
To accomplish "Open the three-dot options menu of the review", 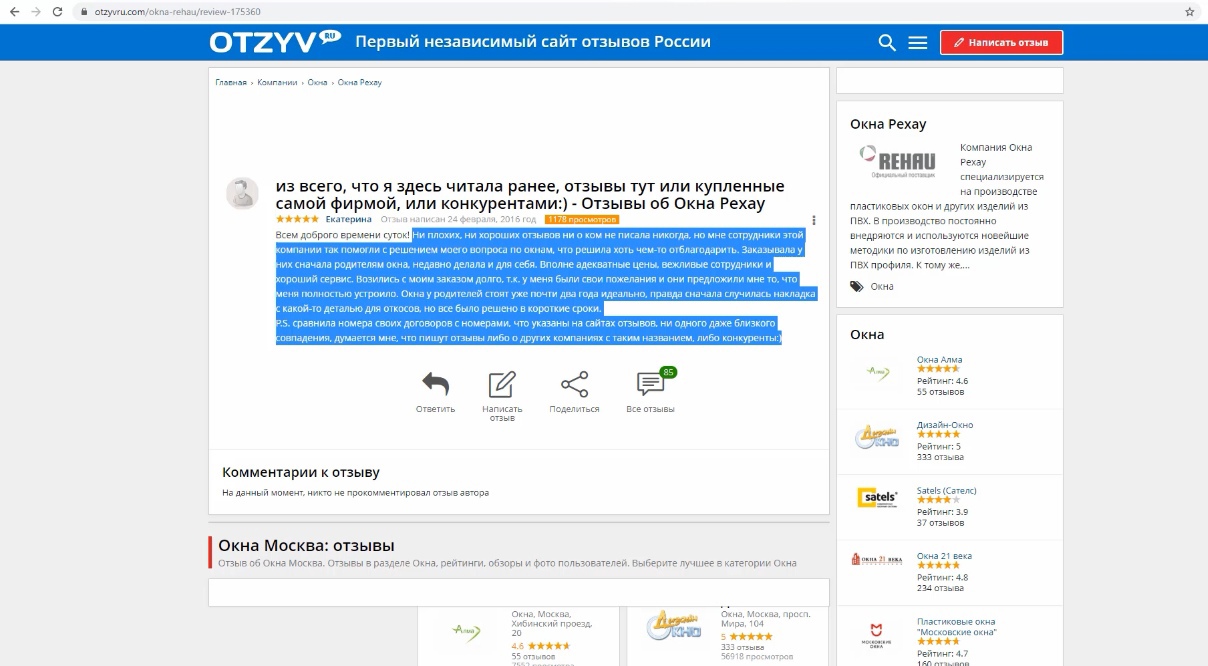I will click(815, 220).
